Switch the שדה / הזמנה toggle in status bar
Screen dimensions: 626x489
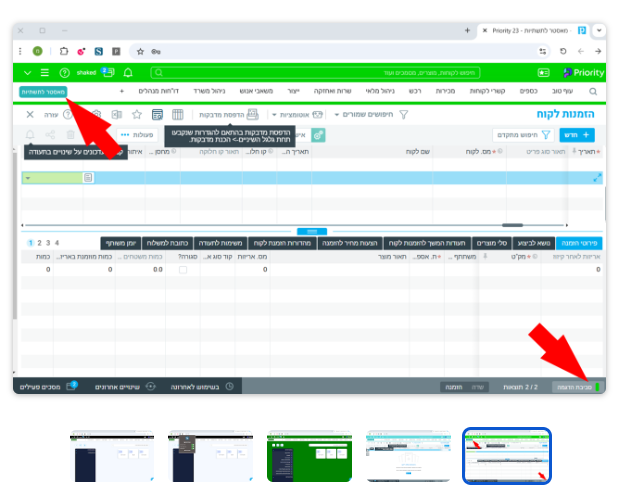pyautogui.click(x=465, y=387)
